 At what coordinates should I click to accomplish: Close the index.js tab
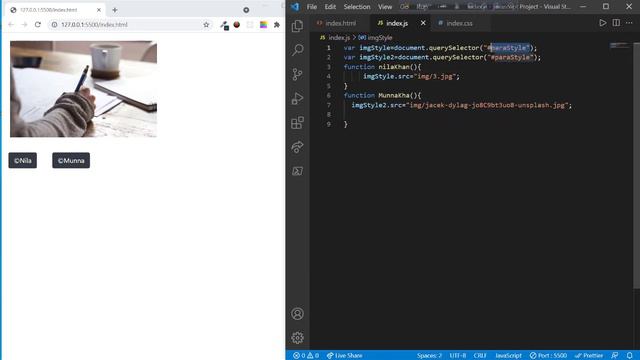pos(423,23)
